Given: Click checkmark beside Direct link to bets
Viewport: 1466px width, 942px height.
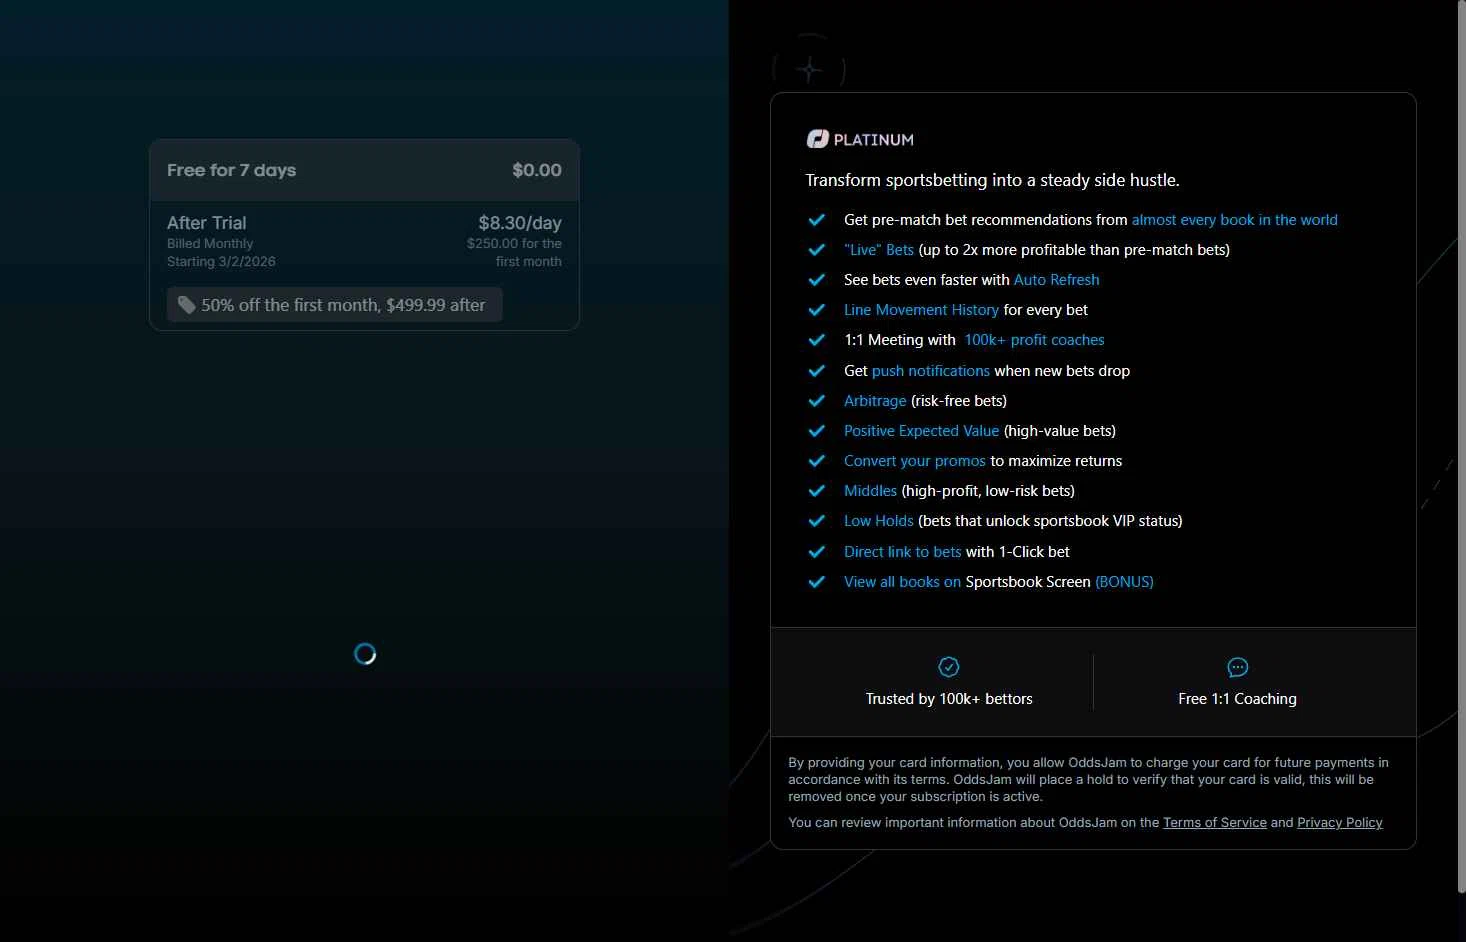Looking at the screenshot, I should coord(817,552).
